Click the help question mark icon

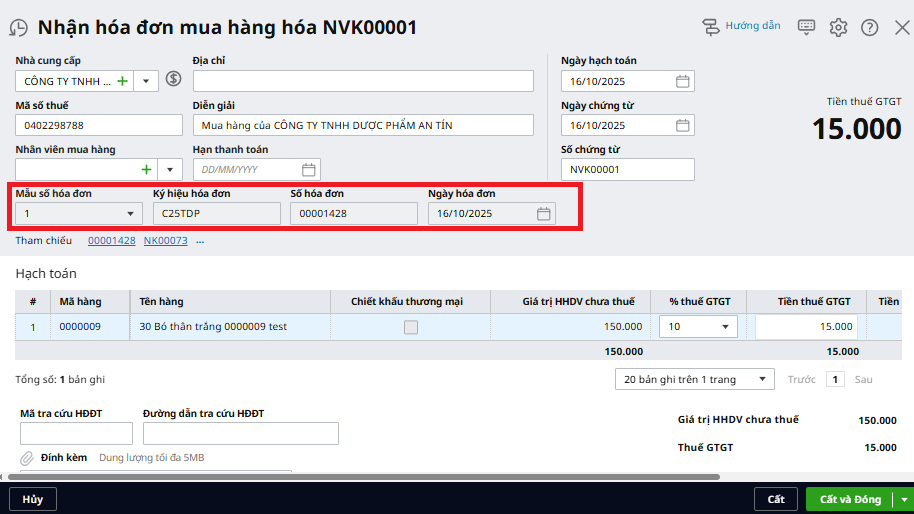[869, 27]
